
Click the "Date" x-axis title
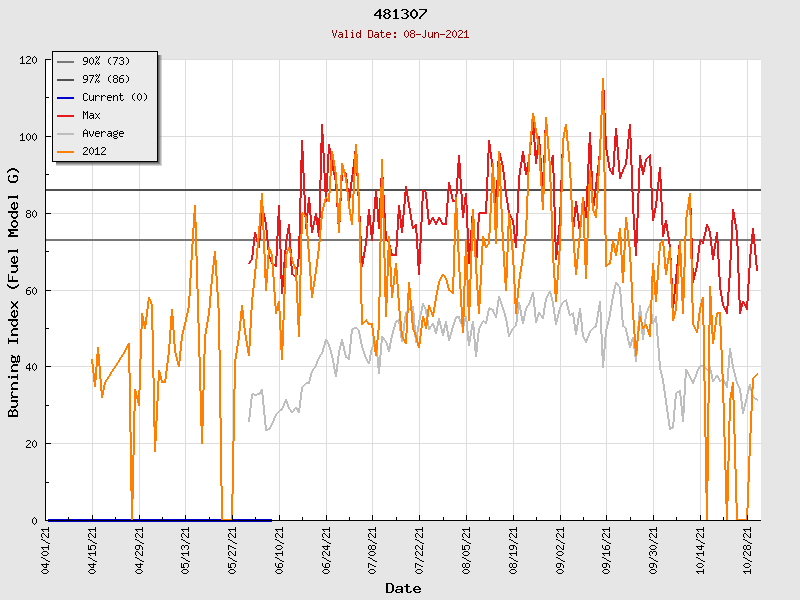coord(403,588)
